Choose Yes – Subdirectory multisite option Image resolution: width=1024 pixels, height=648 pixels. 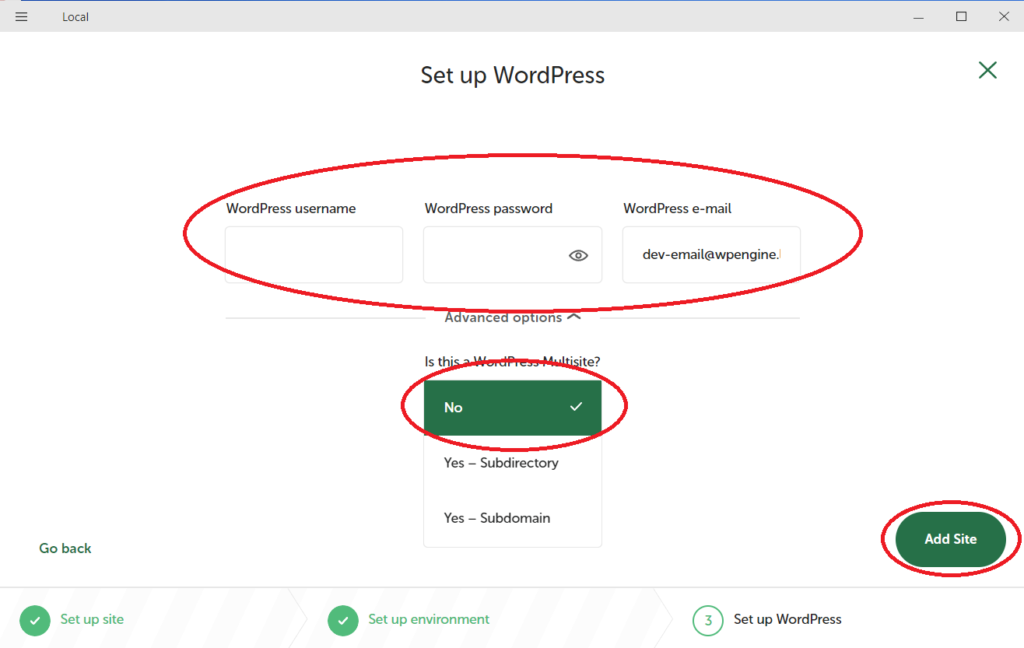[x=513, y=462]
